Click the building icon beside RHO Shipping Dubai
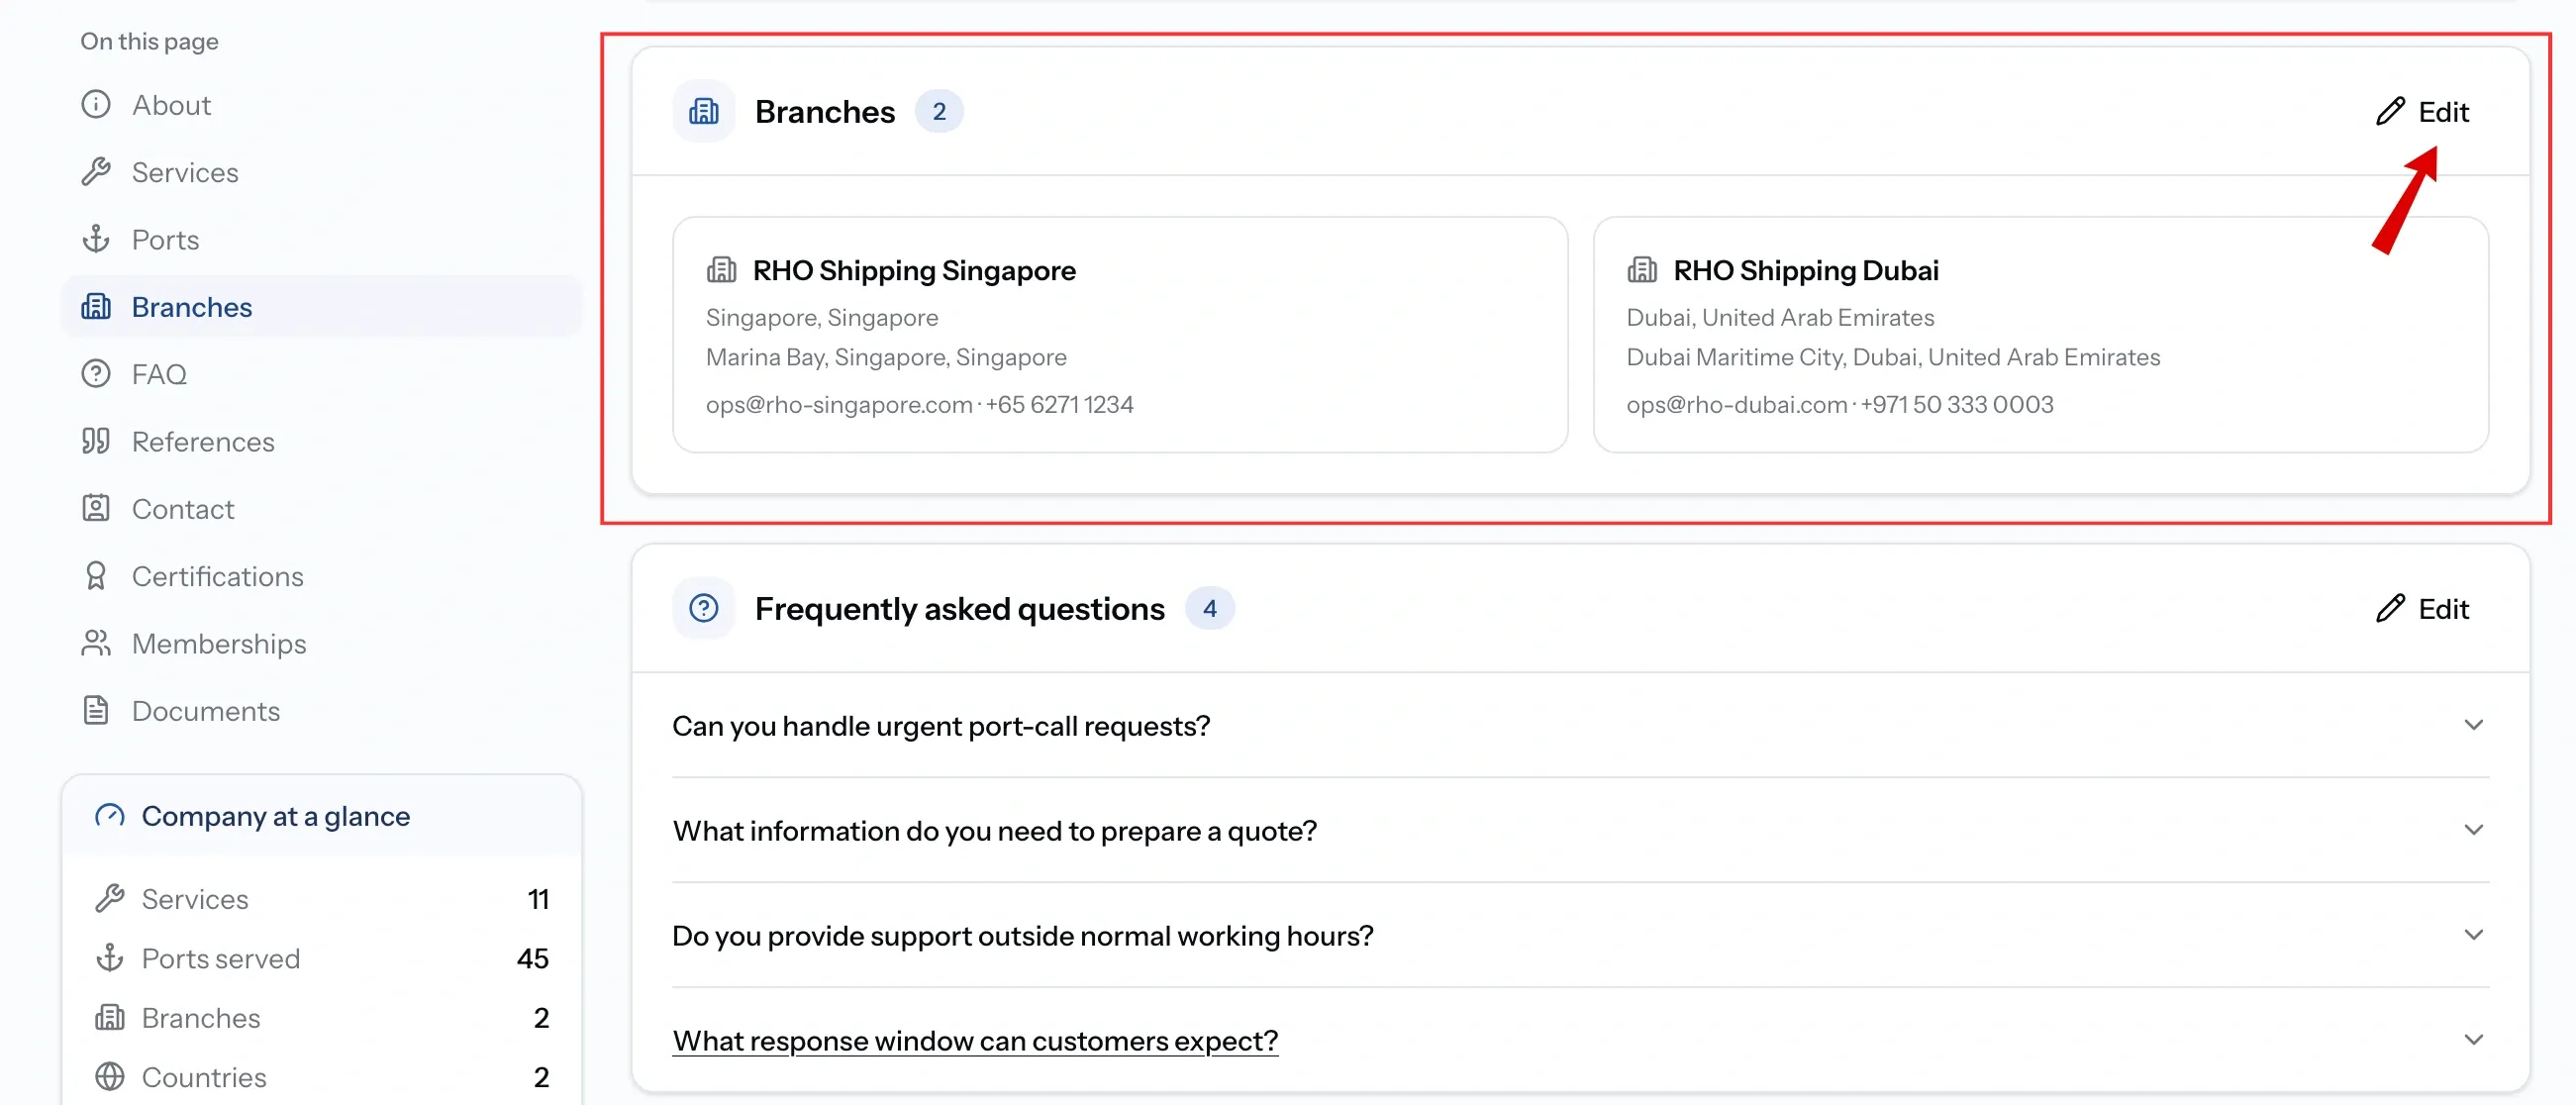Image resolution: width=2576 pixels, height=1105 pixels. click(x=1642, y=270)
